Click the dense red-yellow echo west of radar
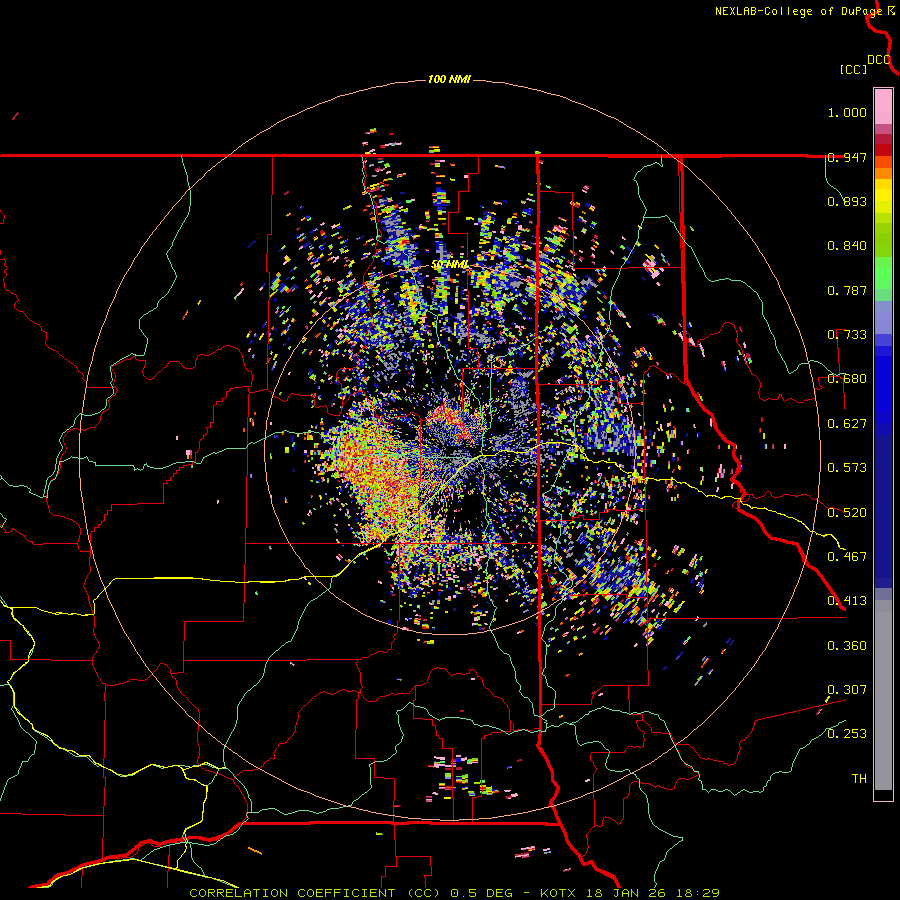 376,476
